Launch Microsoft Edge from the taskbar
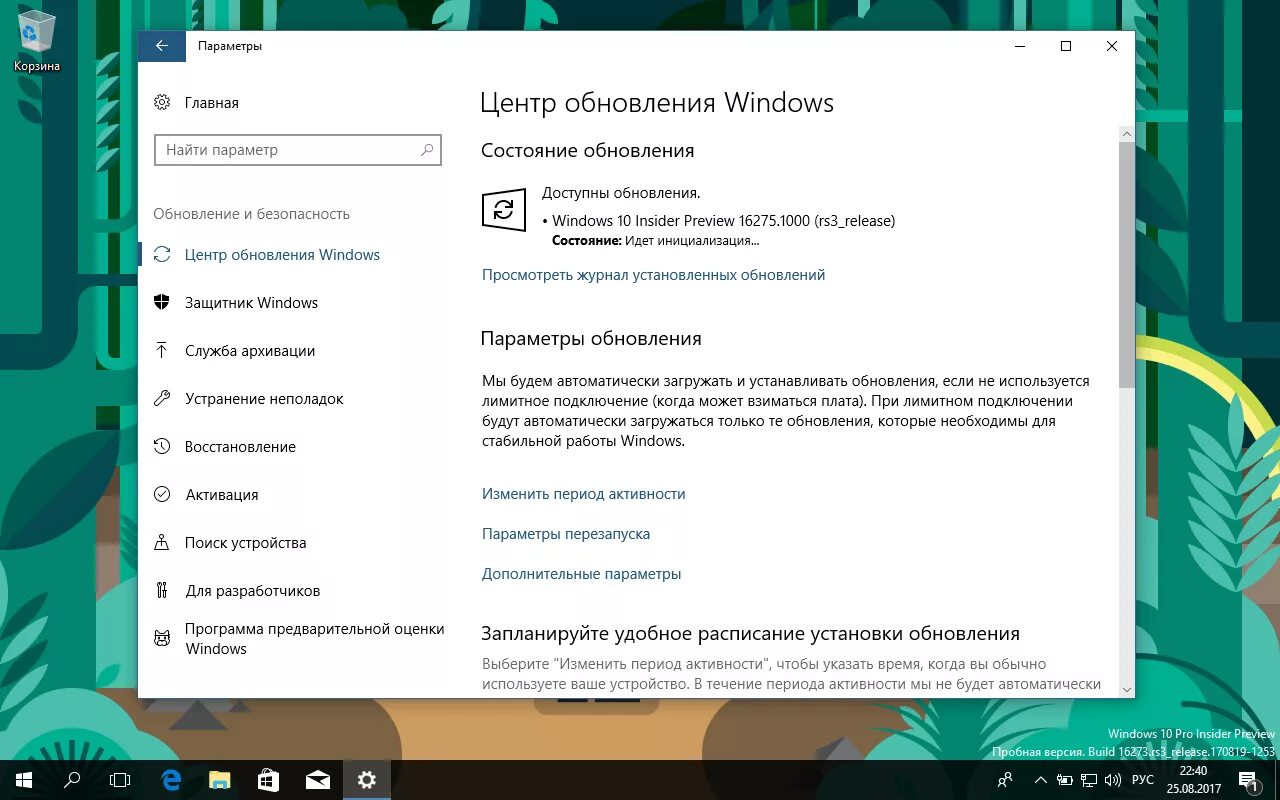The width and height of the screenshot is (1280, 800). pyautogui.click(x=169, y=780)
